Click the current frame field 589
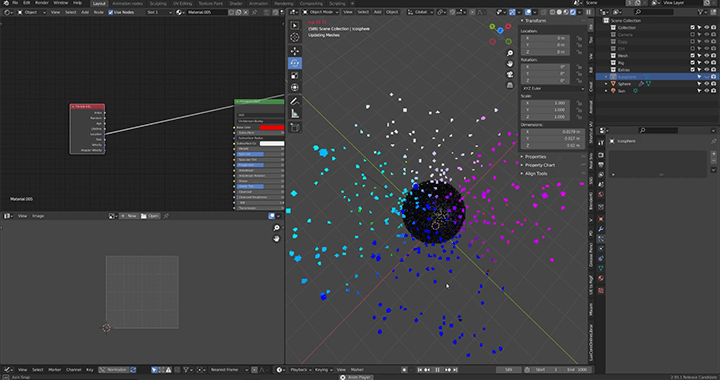 (x=508, y=369)
